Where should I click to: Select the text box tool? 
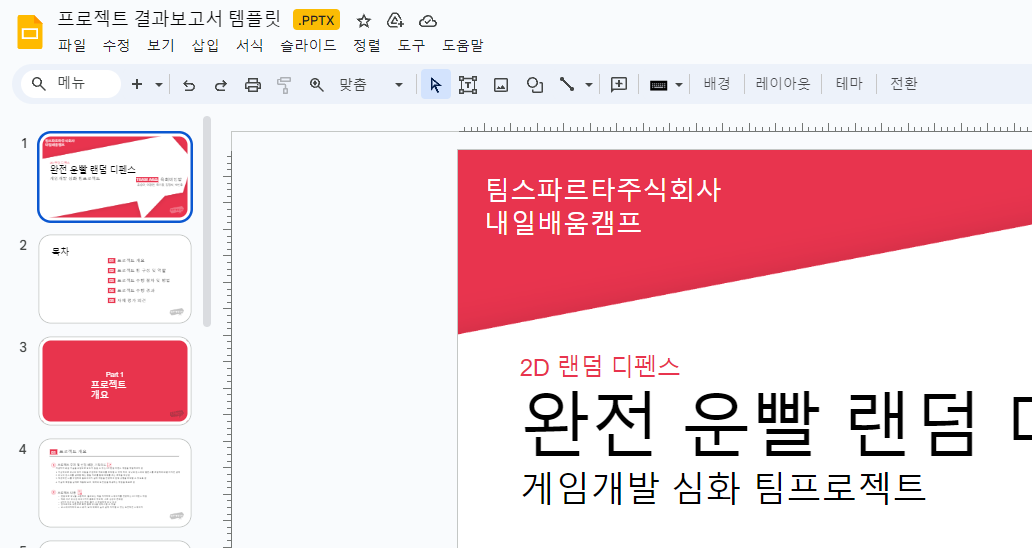click(x=468, y=85)
